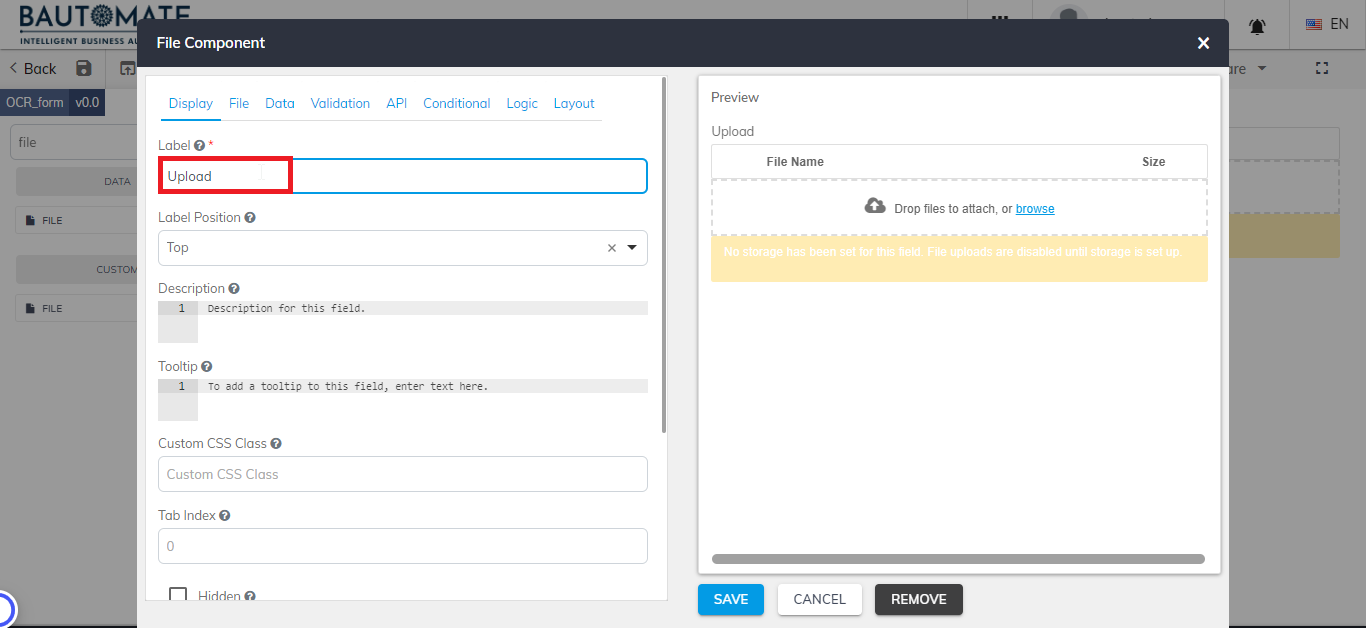Toggle the Hidden checkbox
The image size is (1366, 628).
[178, 596]
